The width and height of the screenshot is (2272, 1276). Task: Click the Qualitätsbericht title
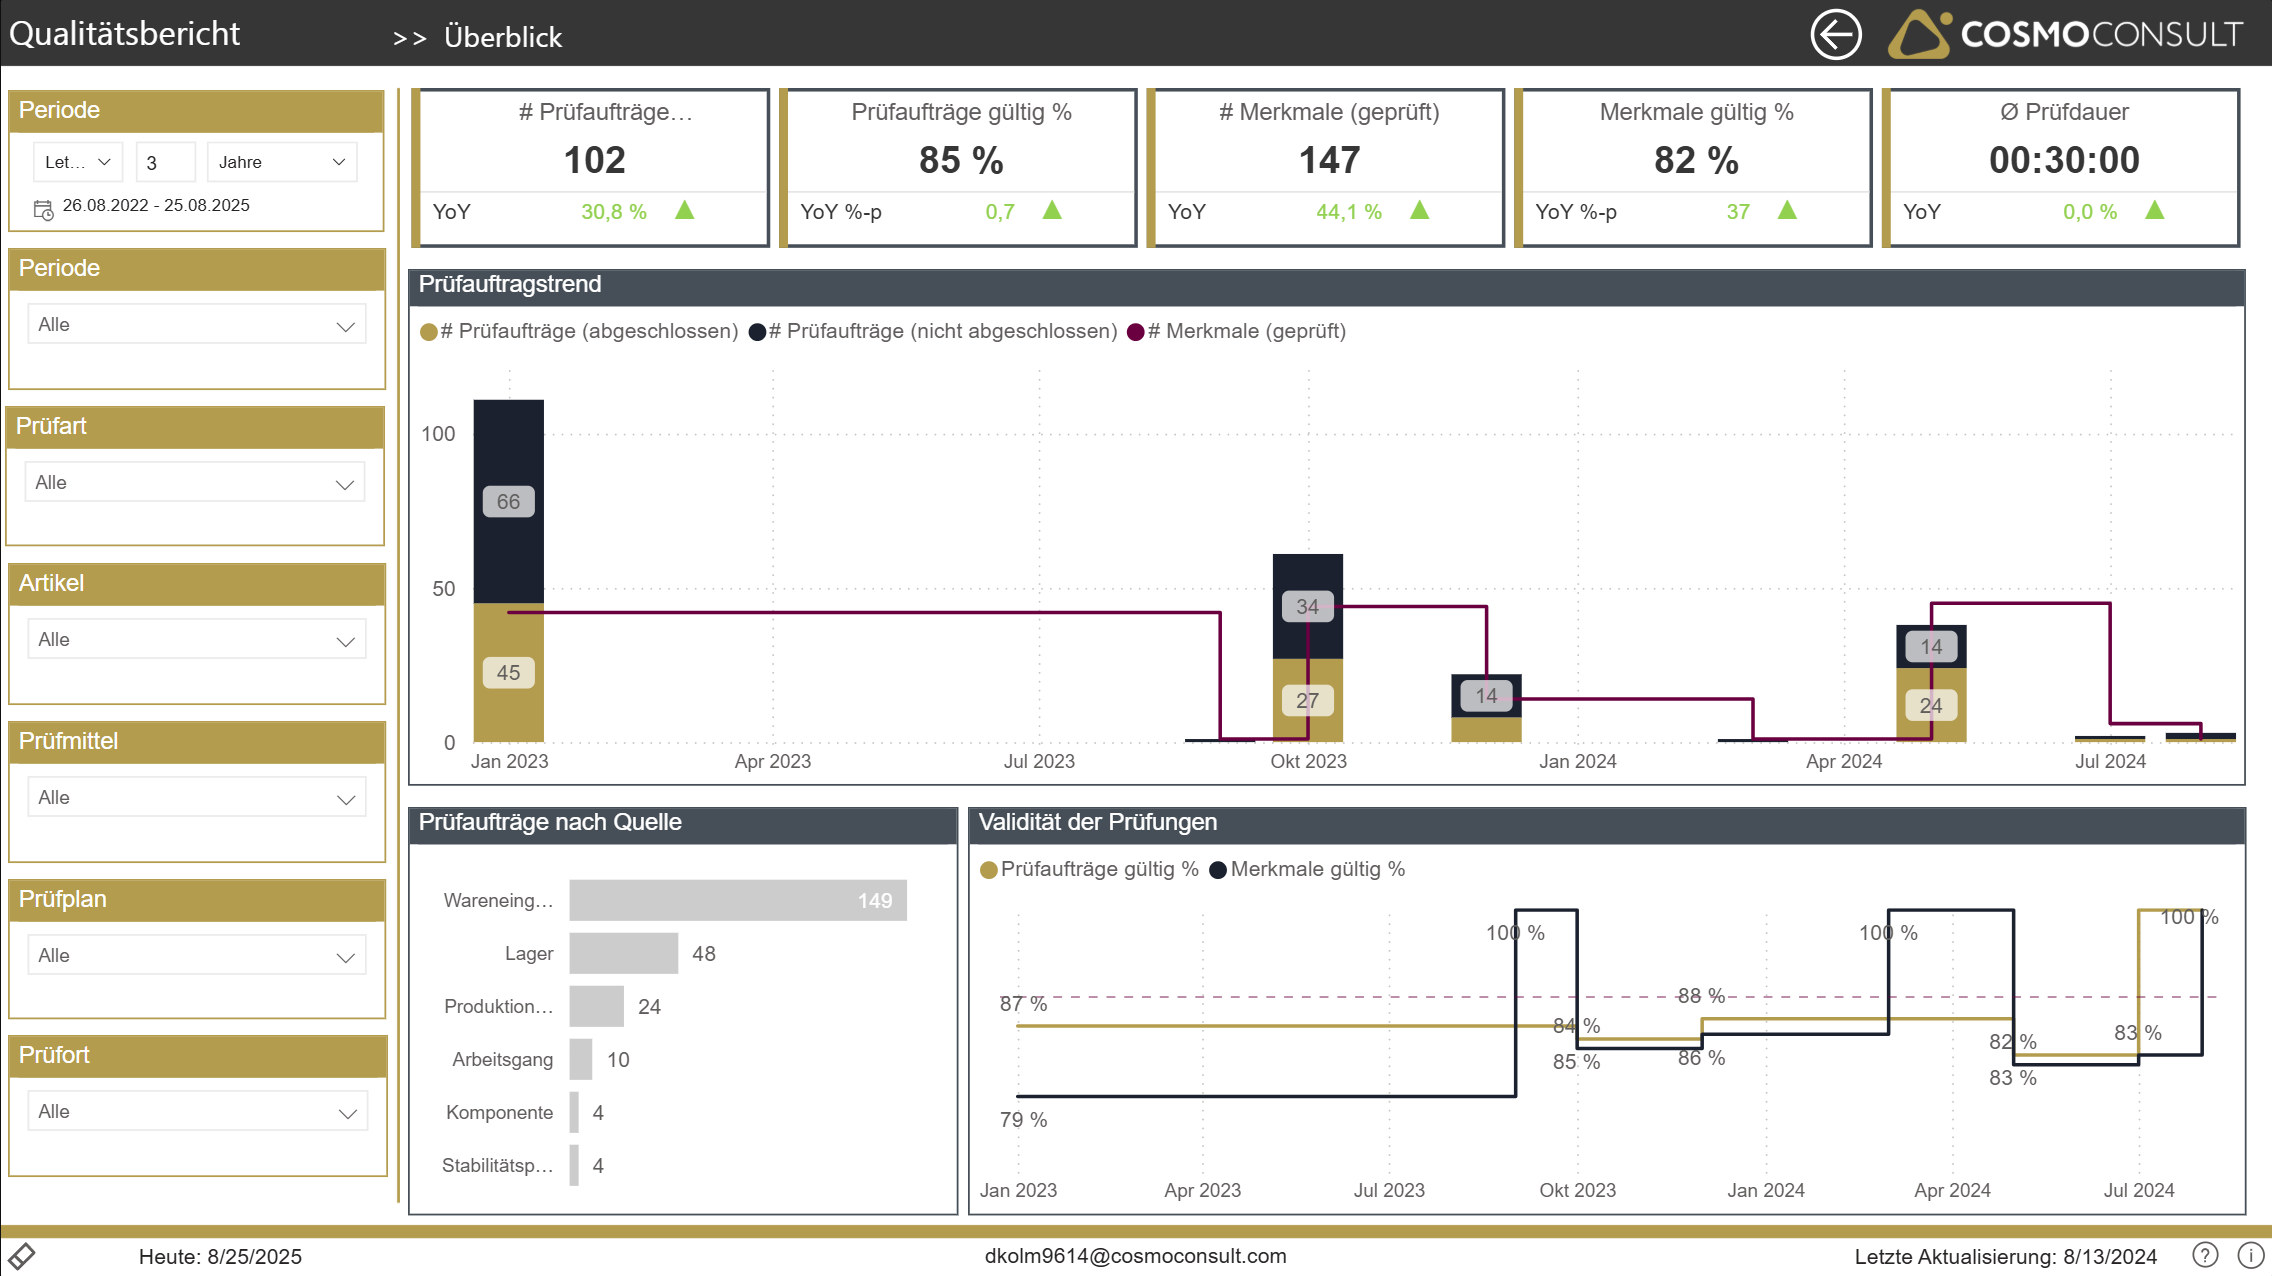(x=125, y=34)
